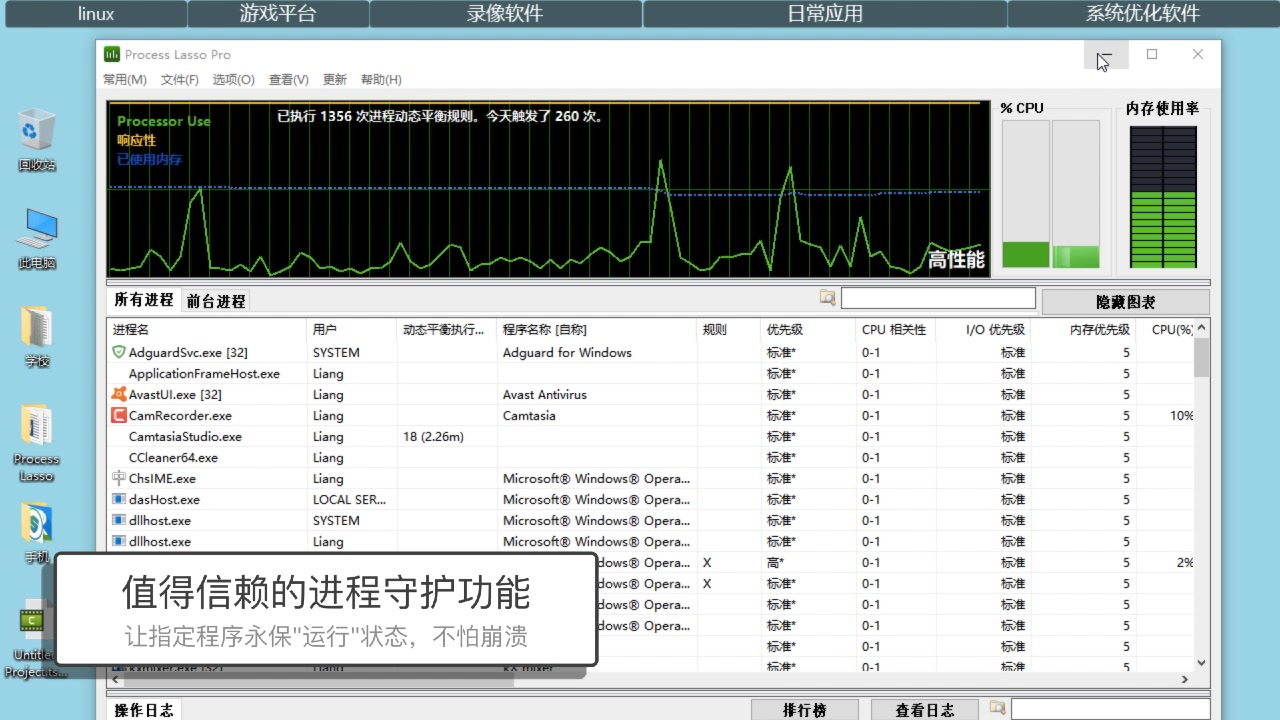Sort by the 内存优先级 column header
Viewport: 1280px width, 720px height.
point(1083,329)
